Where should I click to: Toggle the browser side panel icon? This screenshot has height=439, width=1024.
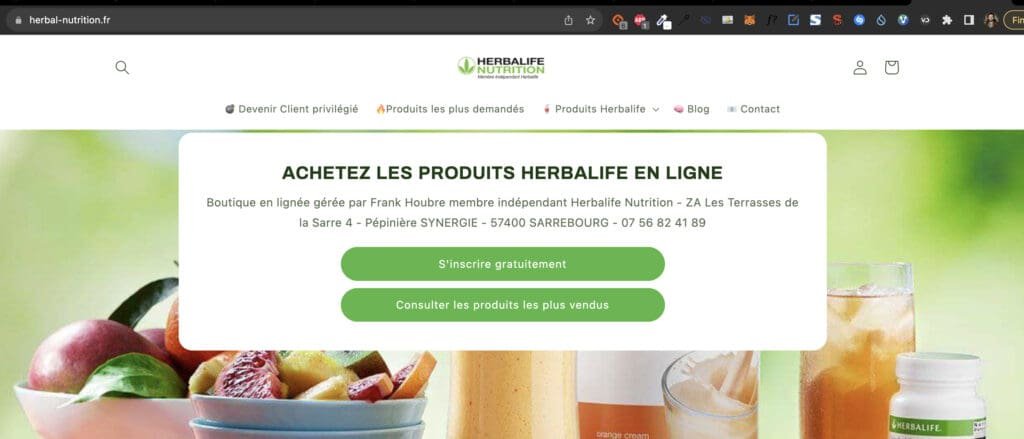tap(968, 20)
